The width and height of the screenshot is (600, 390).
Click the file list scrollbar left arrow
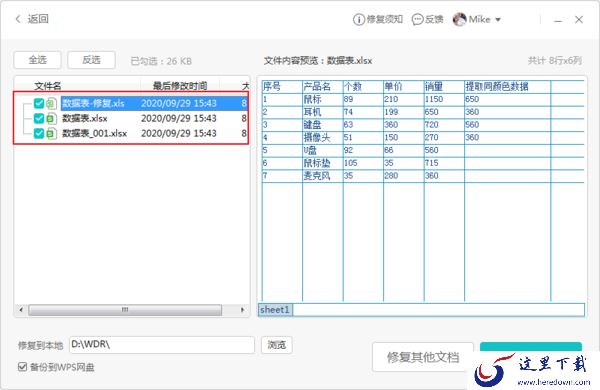pyautogui.click(x=21, y=310)
